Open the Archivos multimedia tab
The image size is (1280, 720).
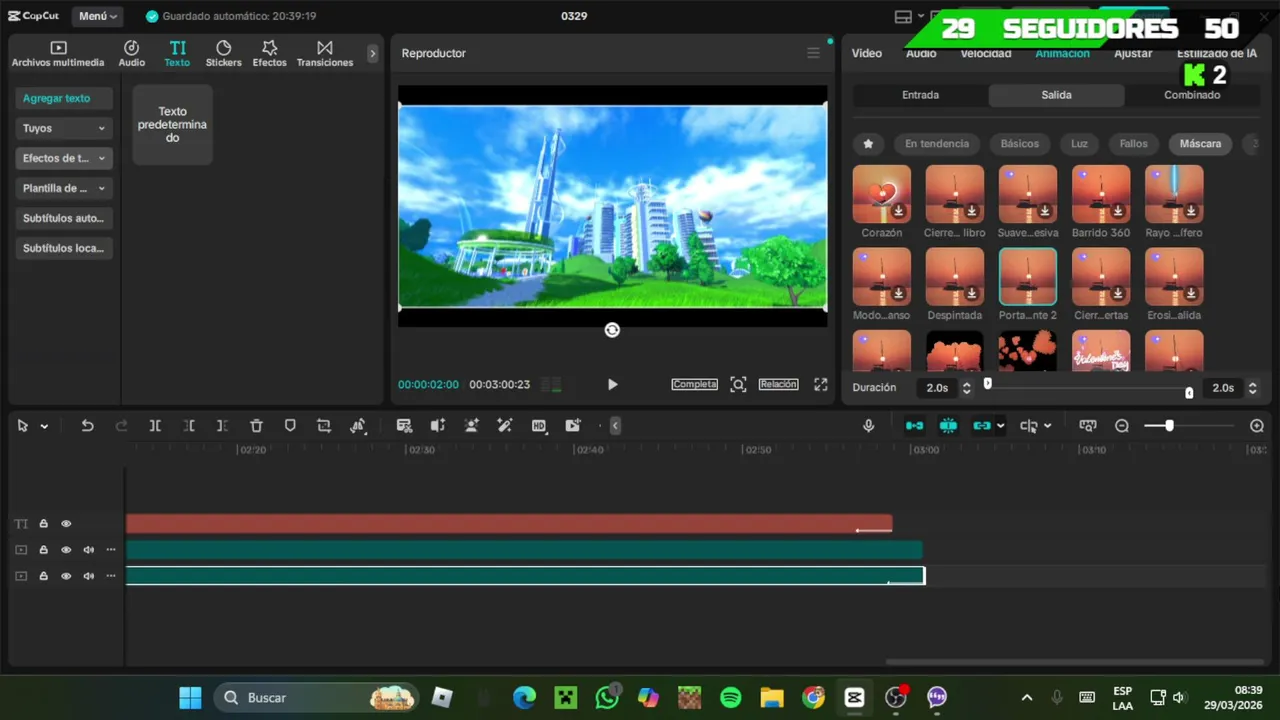pos(58,54)
